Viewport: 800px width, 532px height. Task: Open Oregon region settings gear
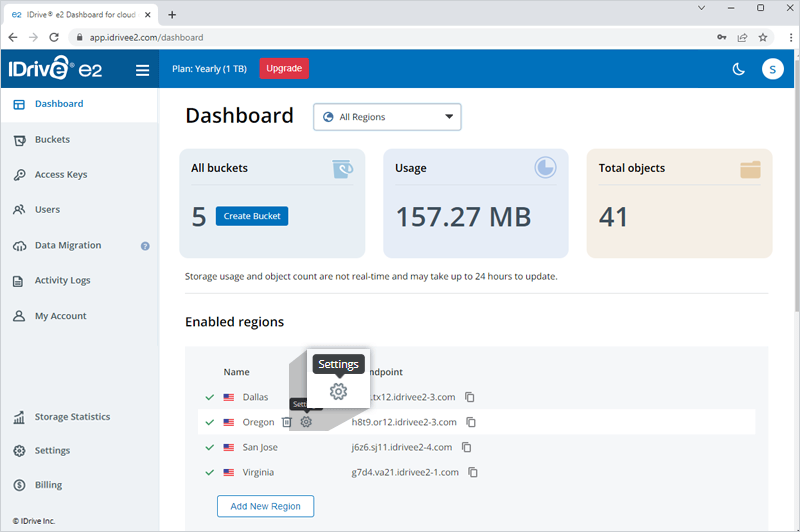(x=306, y=422)
